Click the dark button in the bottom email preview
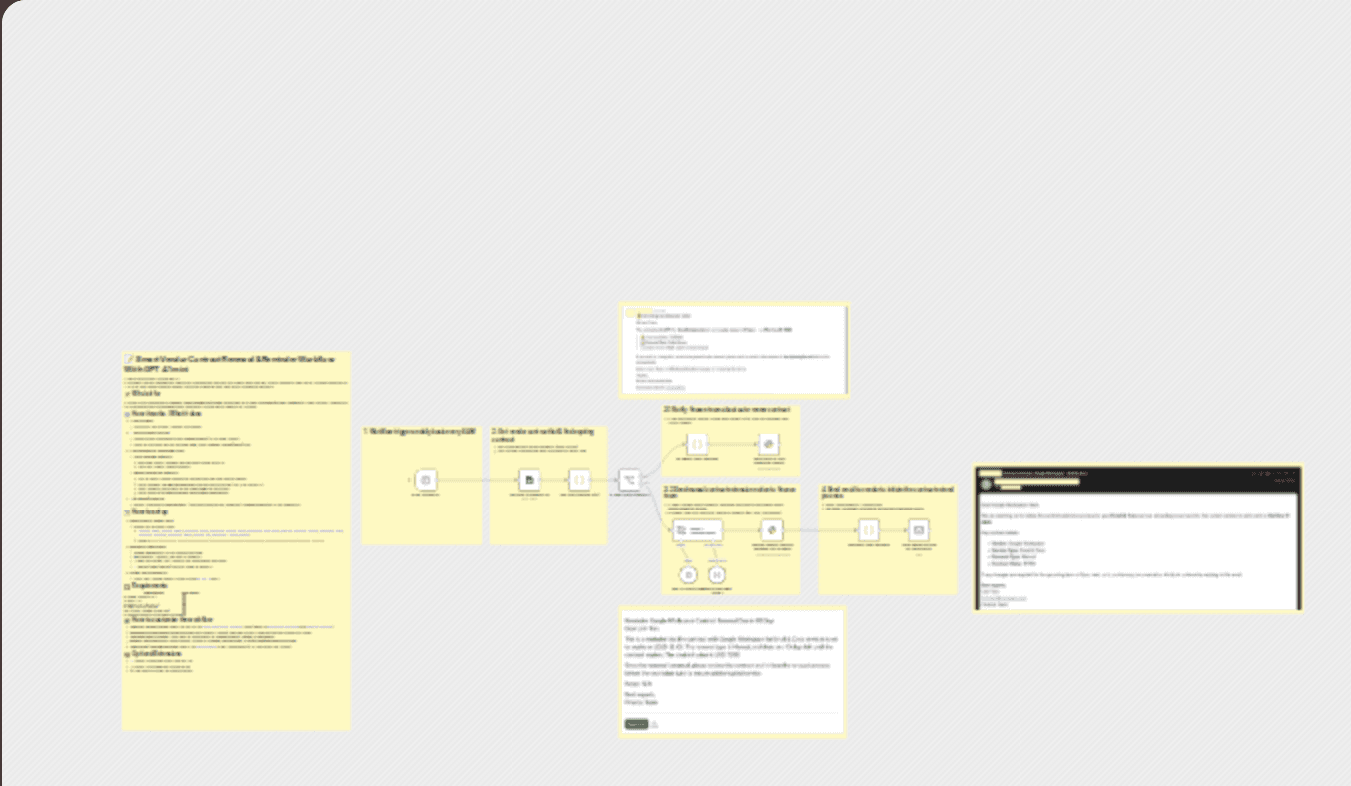This screenshot has width=1351, height=786. pyautogui.click(x=636, y=724)
